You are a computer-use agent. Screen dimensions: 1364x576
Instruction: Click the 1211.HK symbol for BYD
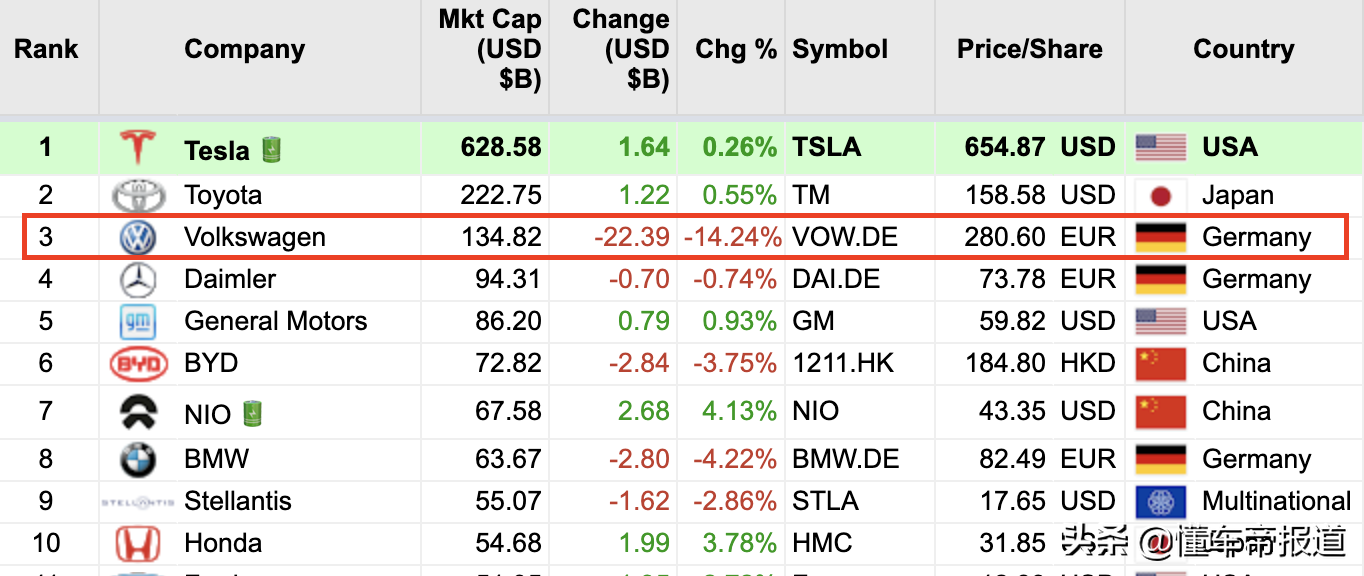click(x=843, y=363)
